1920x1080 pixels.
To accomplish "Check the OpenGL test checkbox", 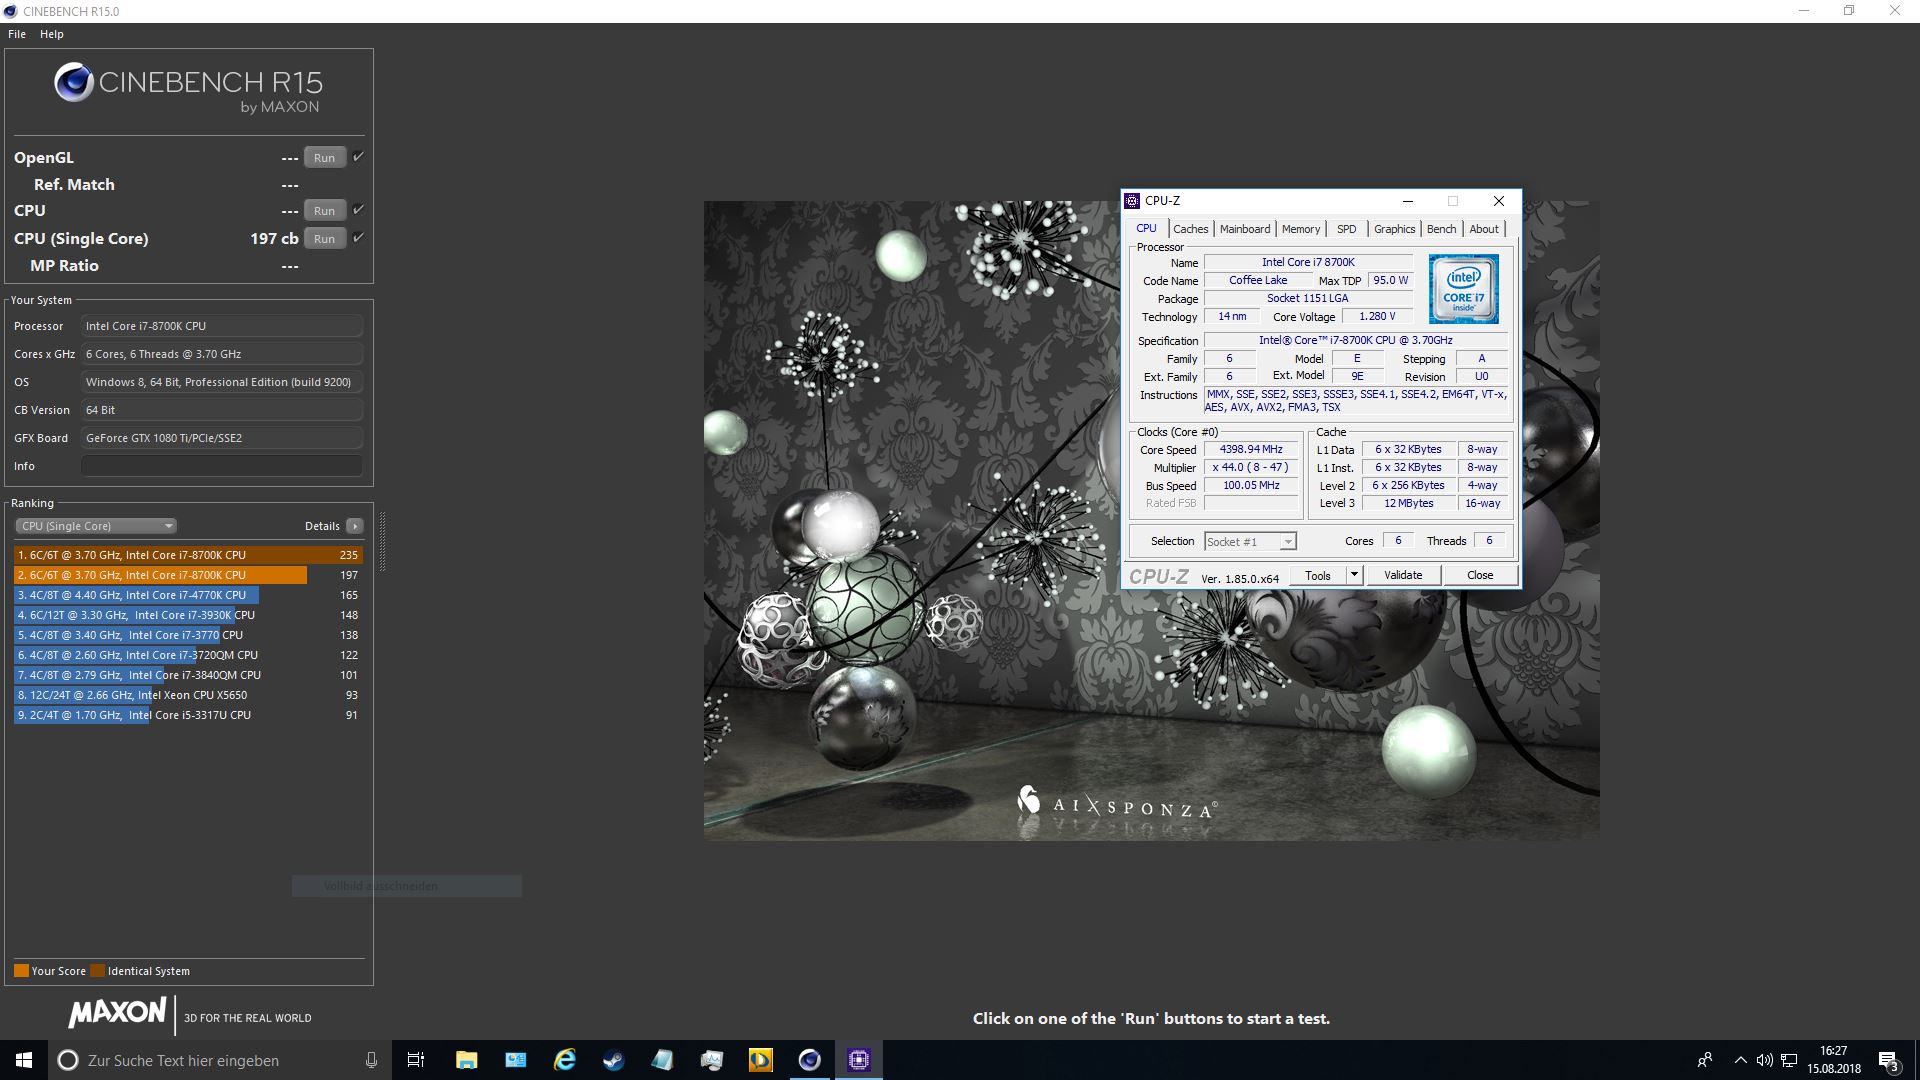I will pyautogui.click(x=357, y=157).
